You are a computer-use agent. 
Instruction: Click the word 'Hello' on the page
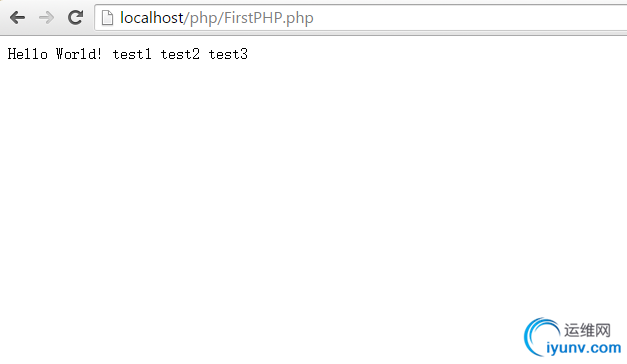tap(28, 54)
